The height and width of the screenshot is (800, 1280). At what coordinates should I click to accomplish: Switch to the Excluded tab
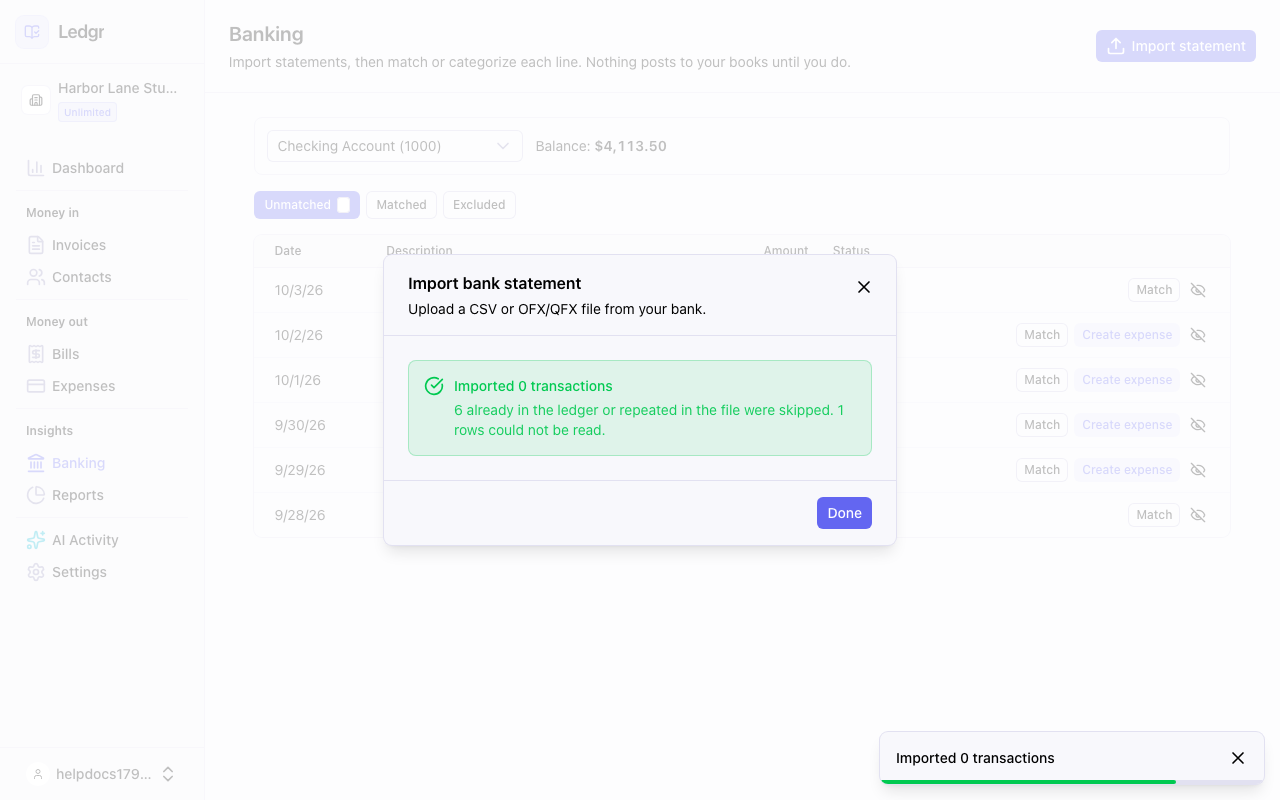click(x=479, y=205)
